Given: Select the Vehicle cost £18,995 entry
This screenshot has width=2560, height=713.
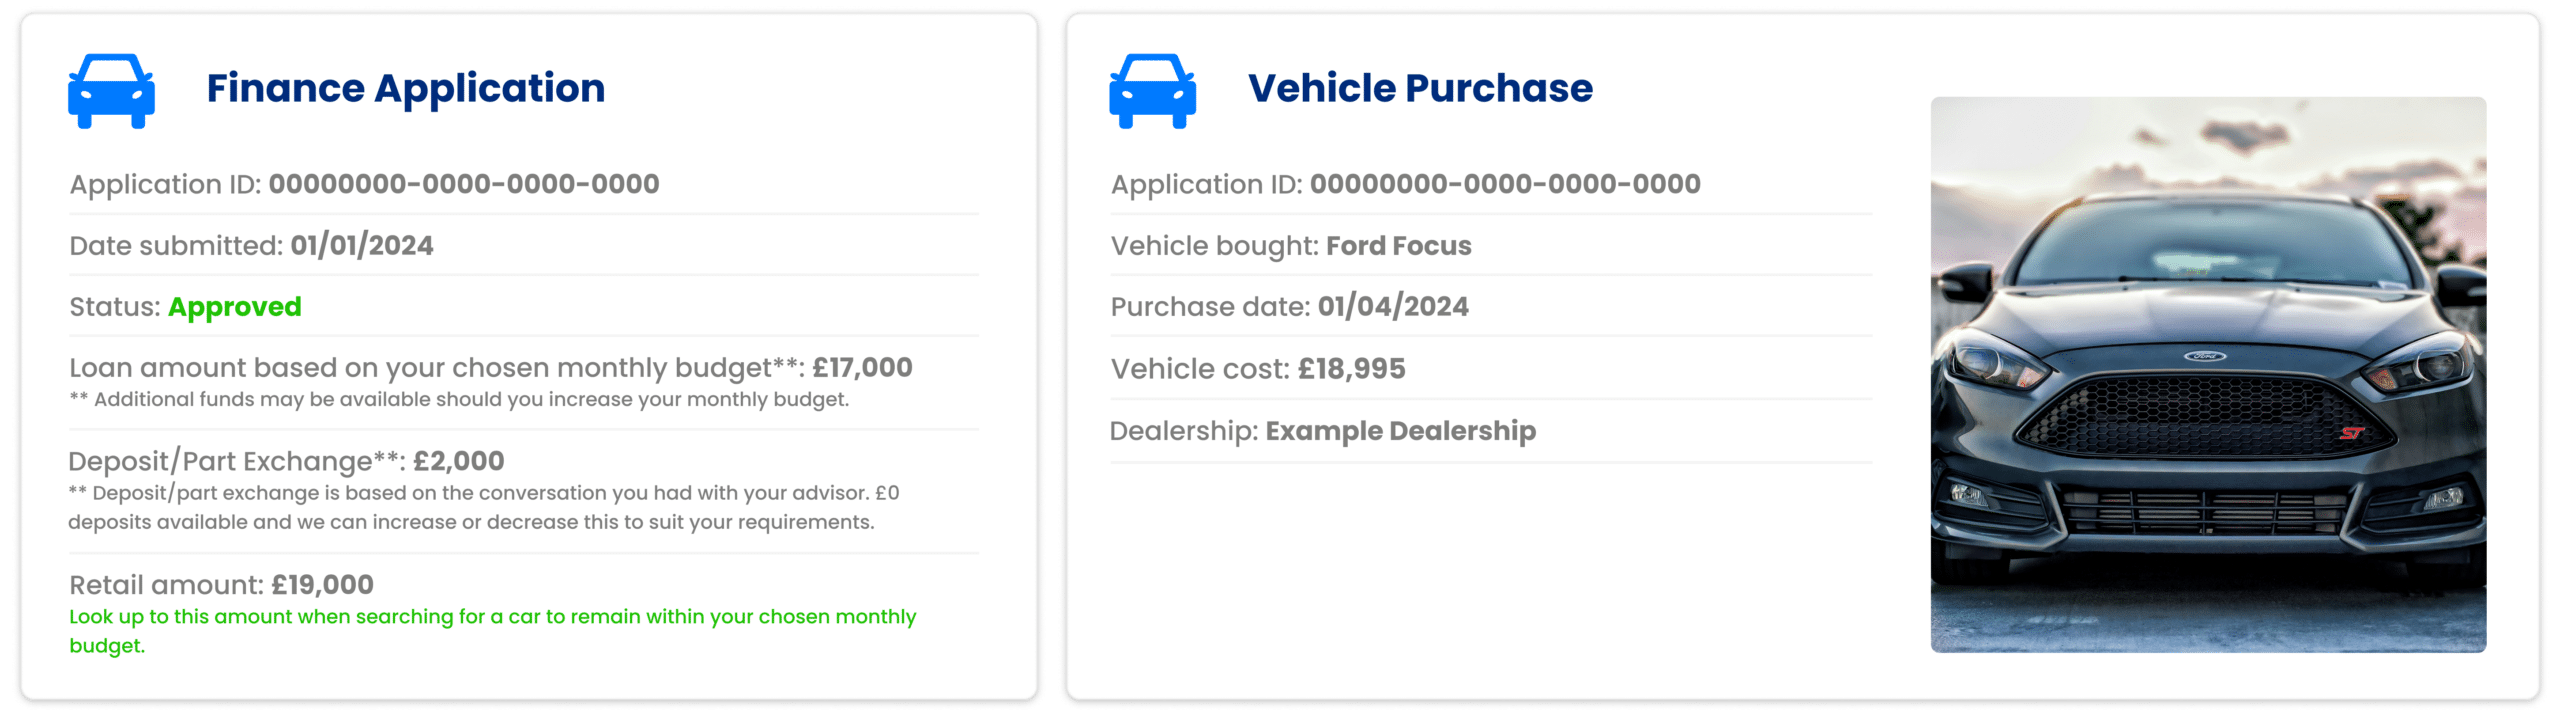Looking at the screenshot, I should (1258, 368).
